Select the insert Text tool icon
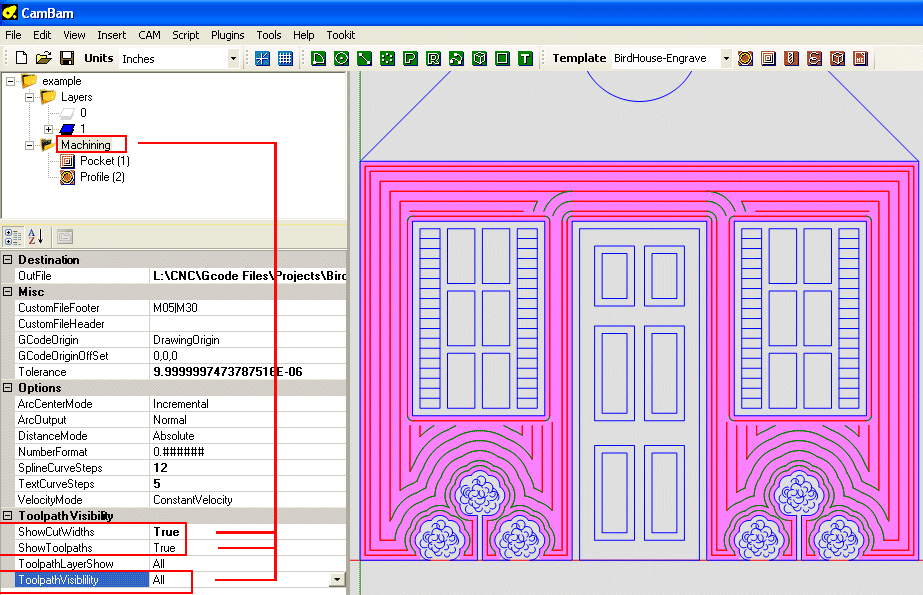This screenshot has height=595, width=923. coord(526,58)
